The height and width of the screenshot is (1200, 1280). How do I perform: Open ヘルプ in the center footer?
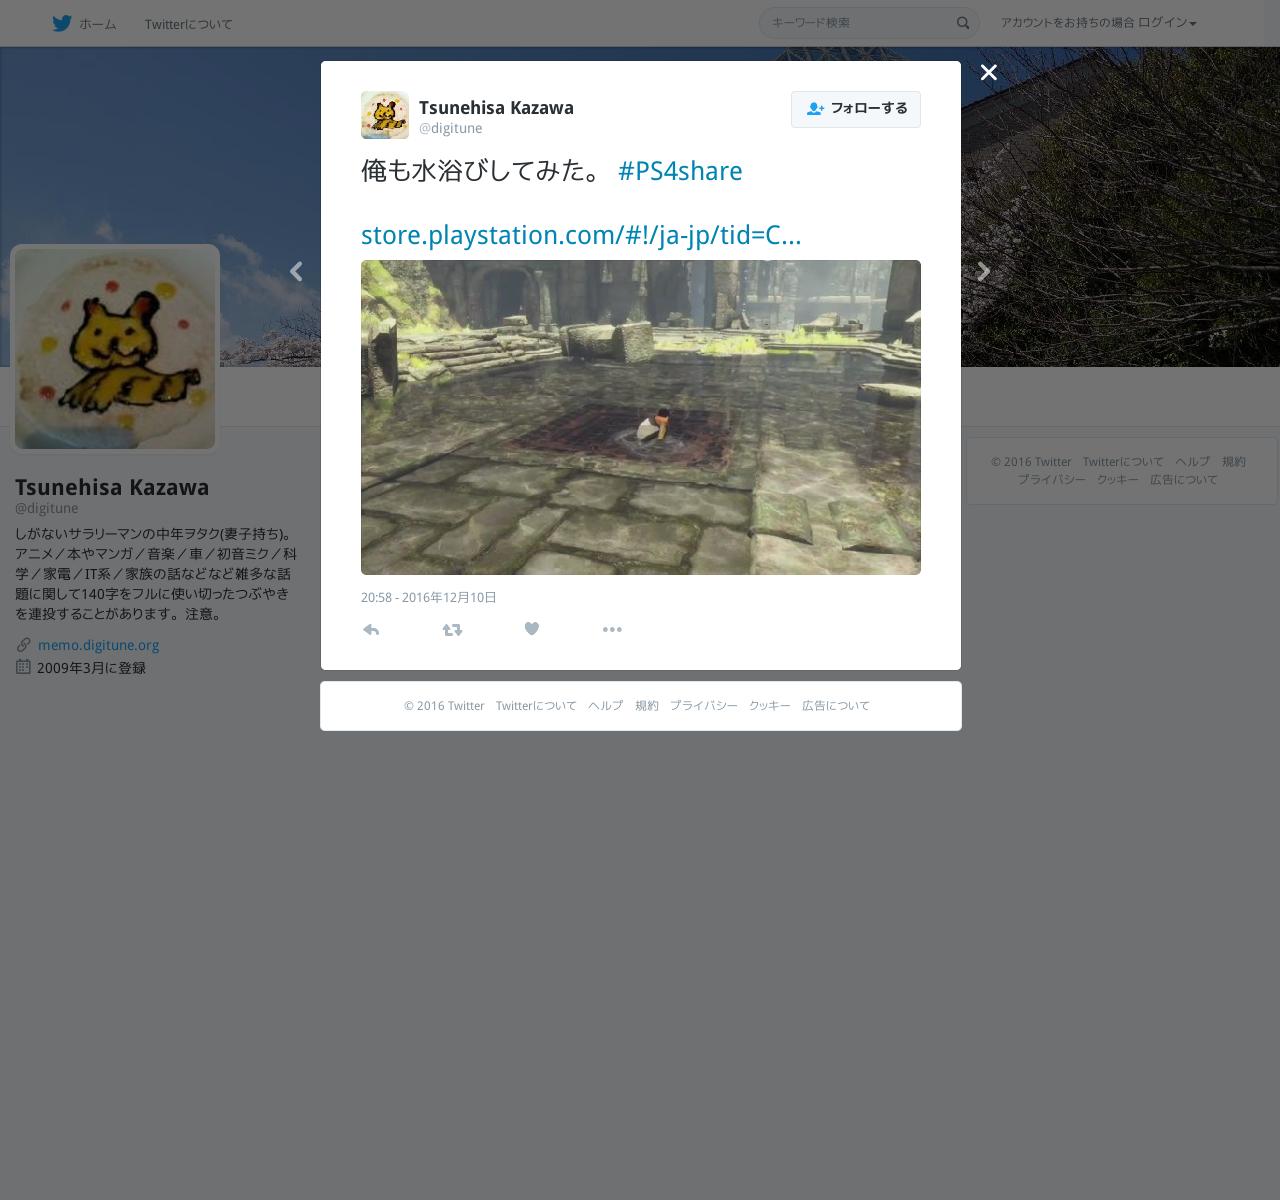[x=605, y=706]
